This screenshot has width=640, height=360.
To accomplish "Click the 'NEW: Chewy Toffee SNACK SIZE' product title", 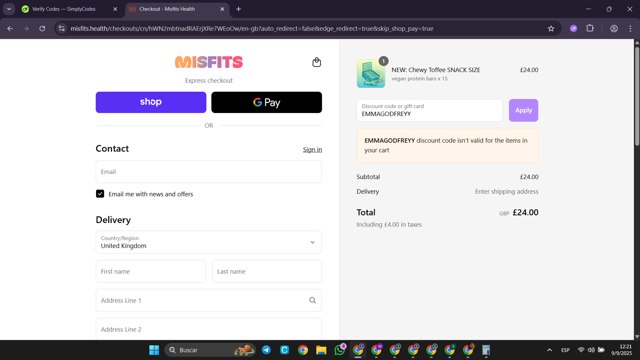I will [436, 70].
